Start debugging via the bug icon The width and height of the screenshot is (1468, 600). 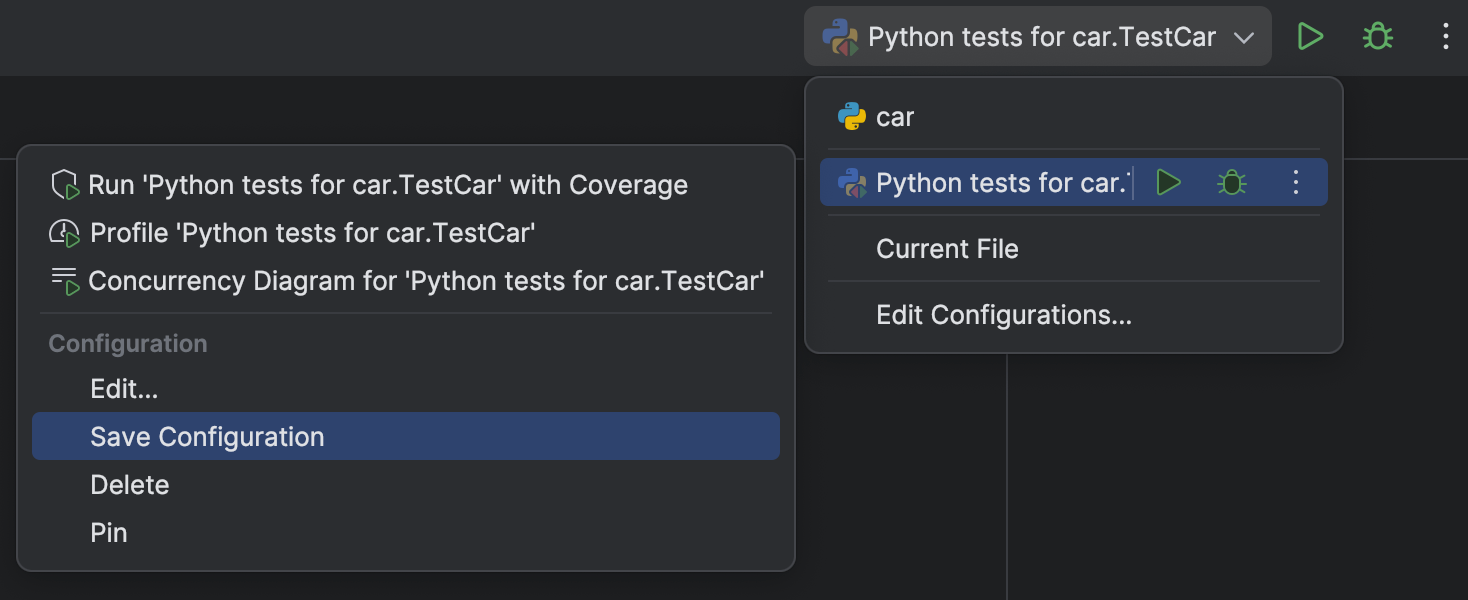pos(1377,36)
